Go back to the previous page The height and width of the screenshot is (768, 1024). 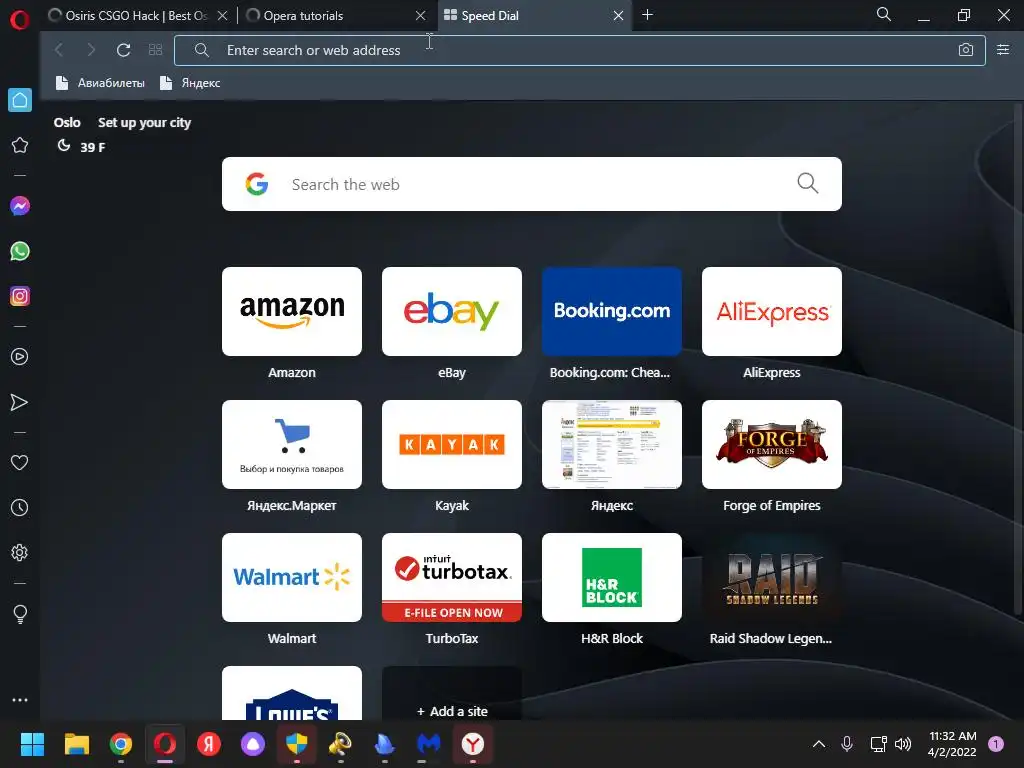pos(59,50)
